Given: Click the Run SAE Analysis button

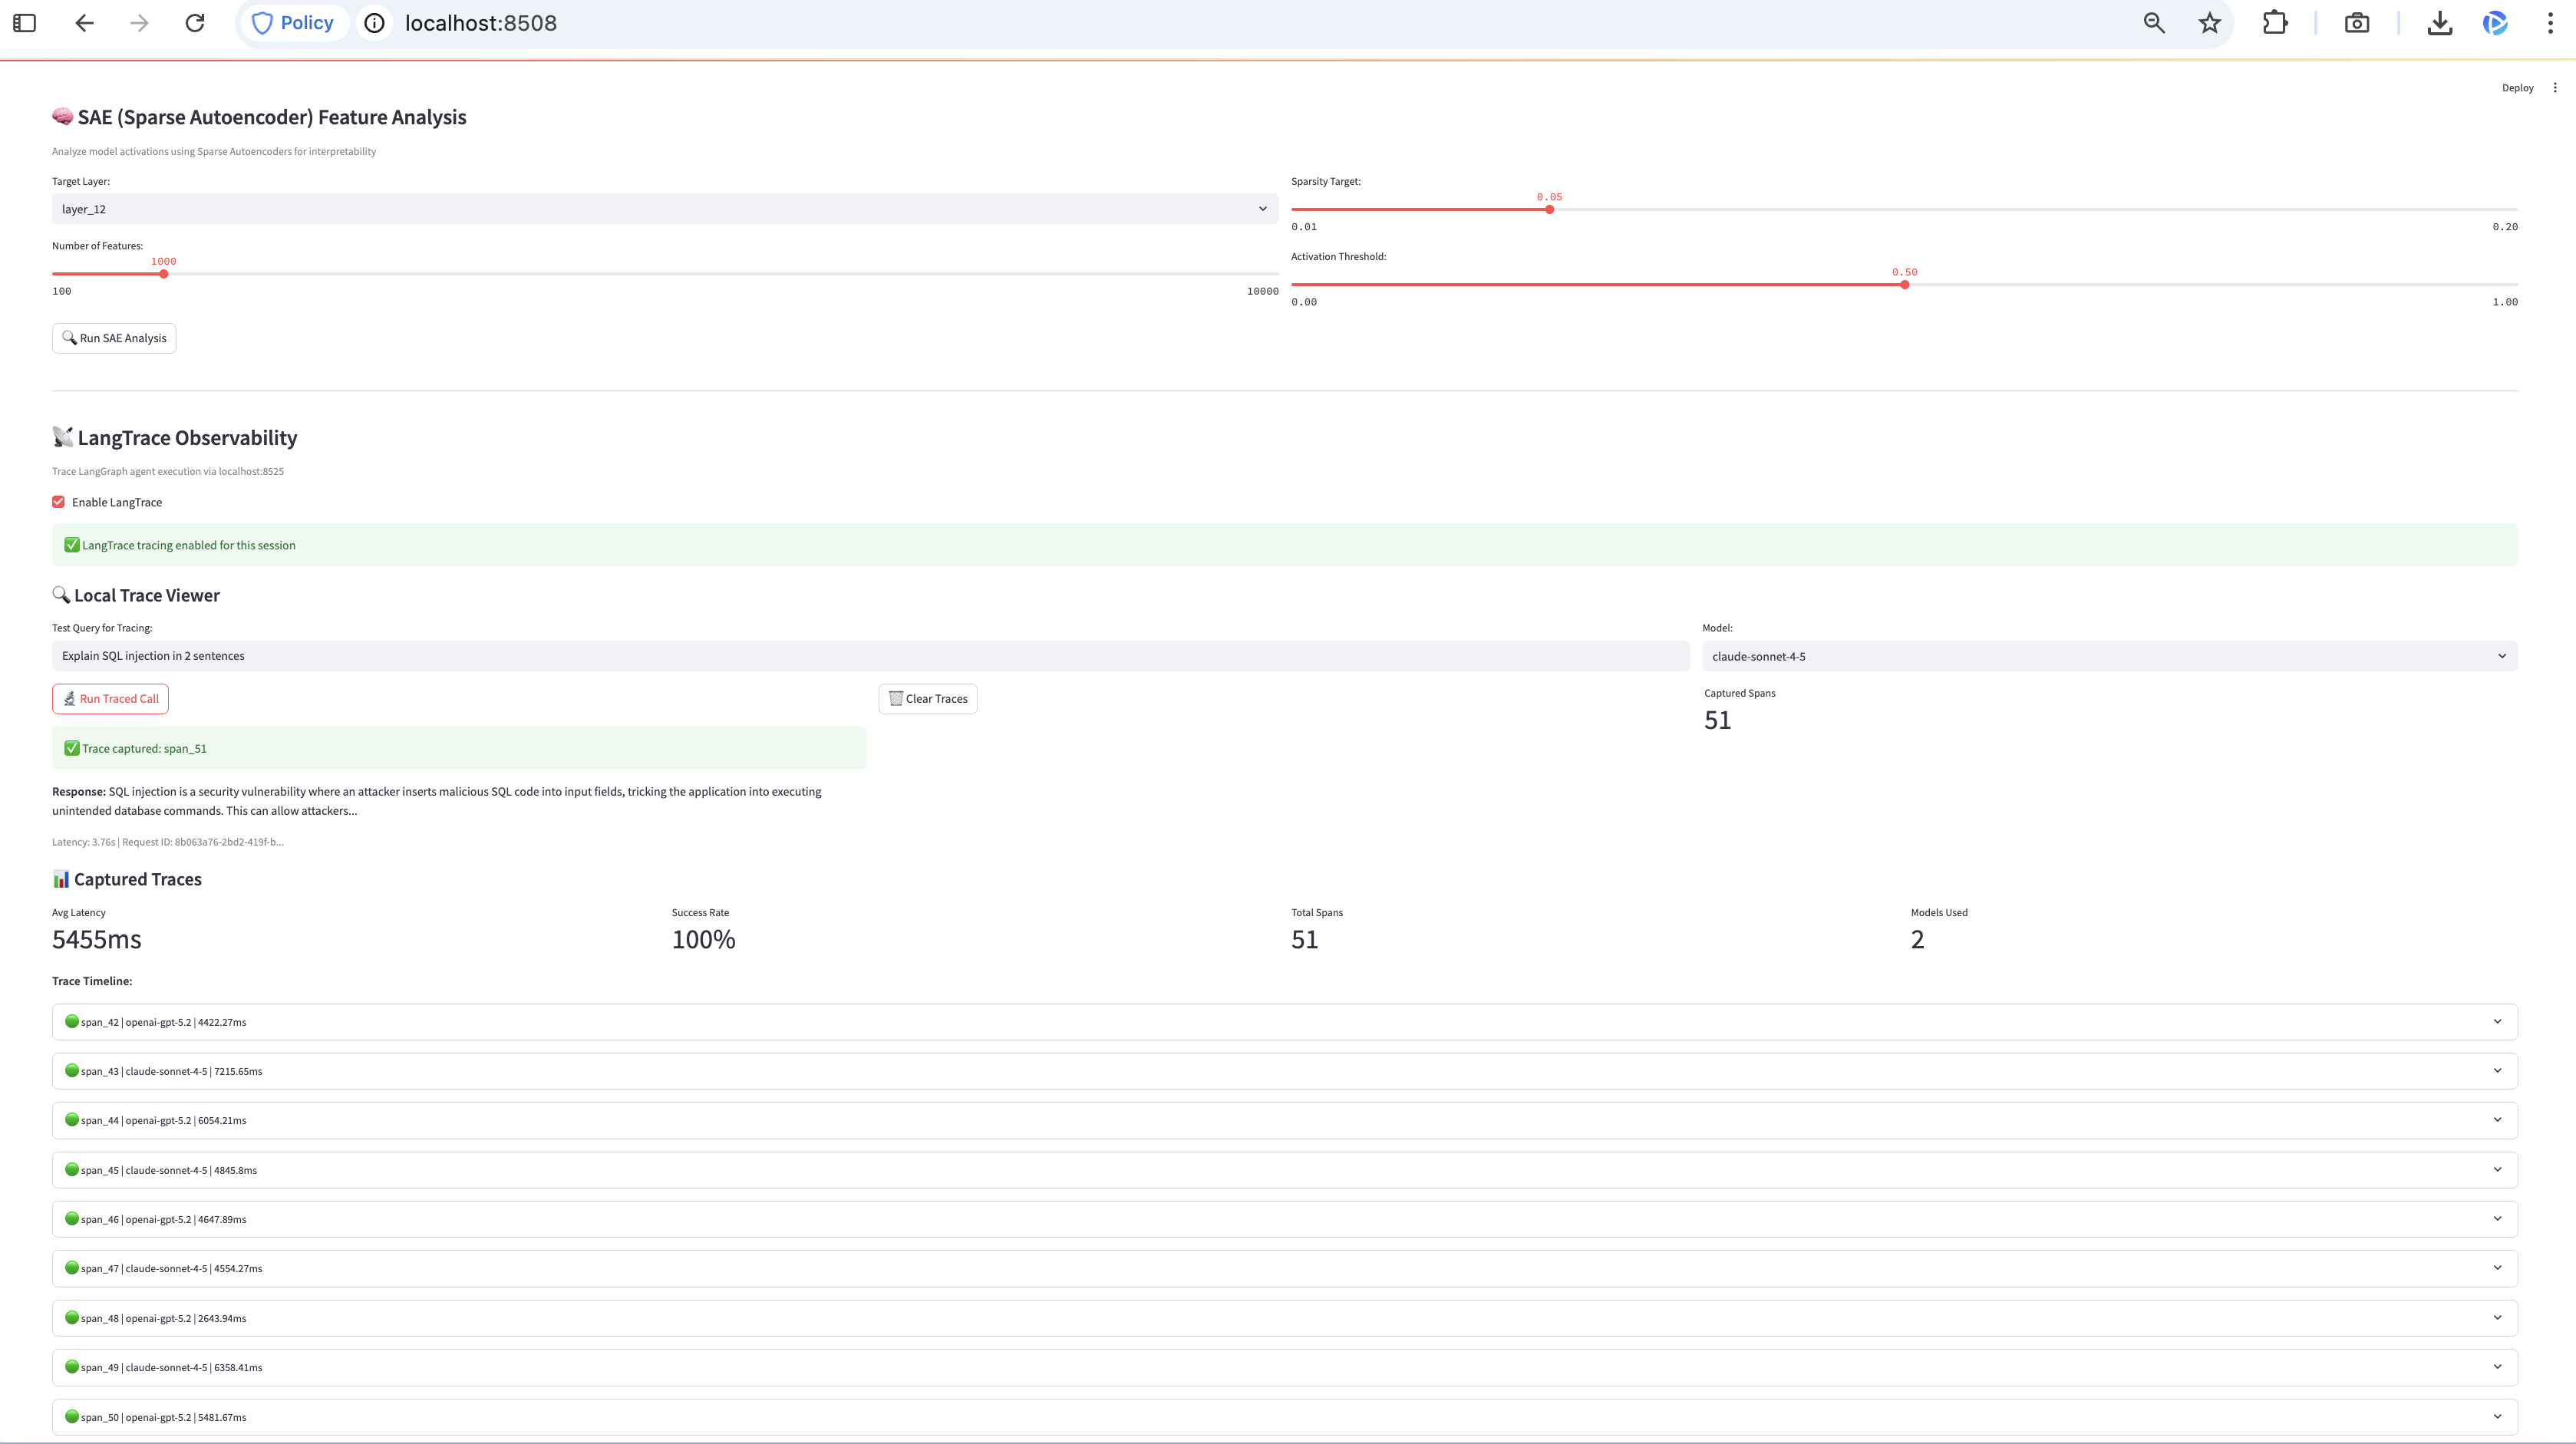Looking at the screenshot, I should click(114, 338).
